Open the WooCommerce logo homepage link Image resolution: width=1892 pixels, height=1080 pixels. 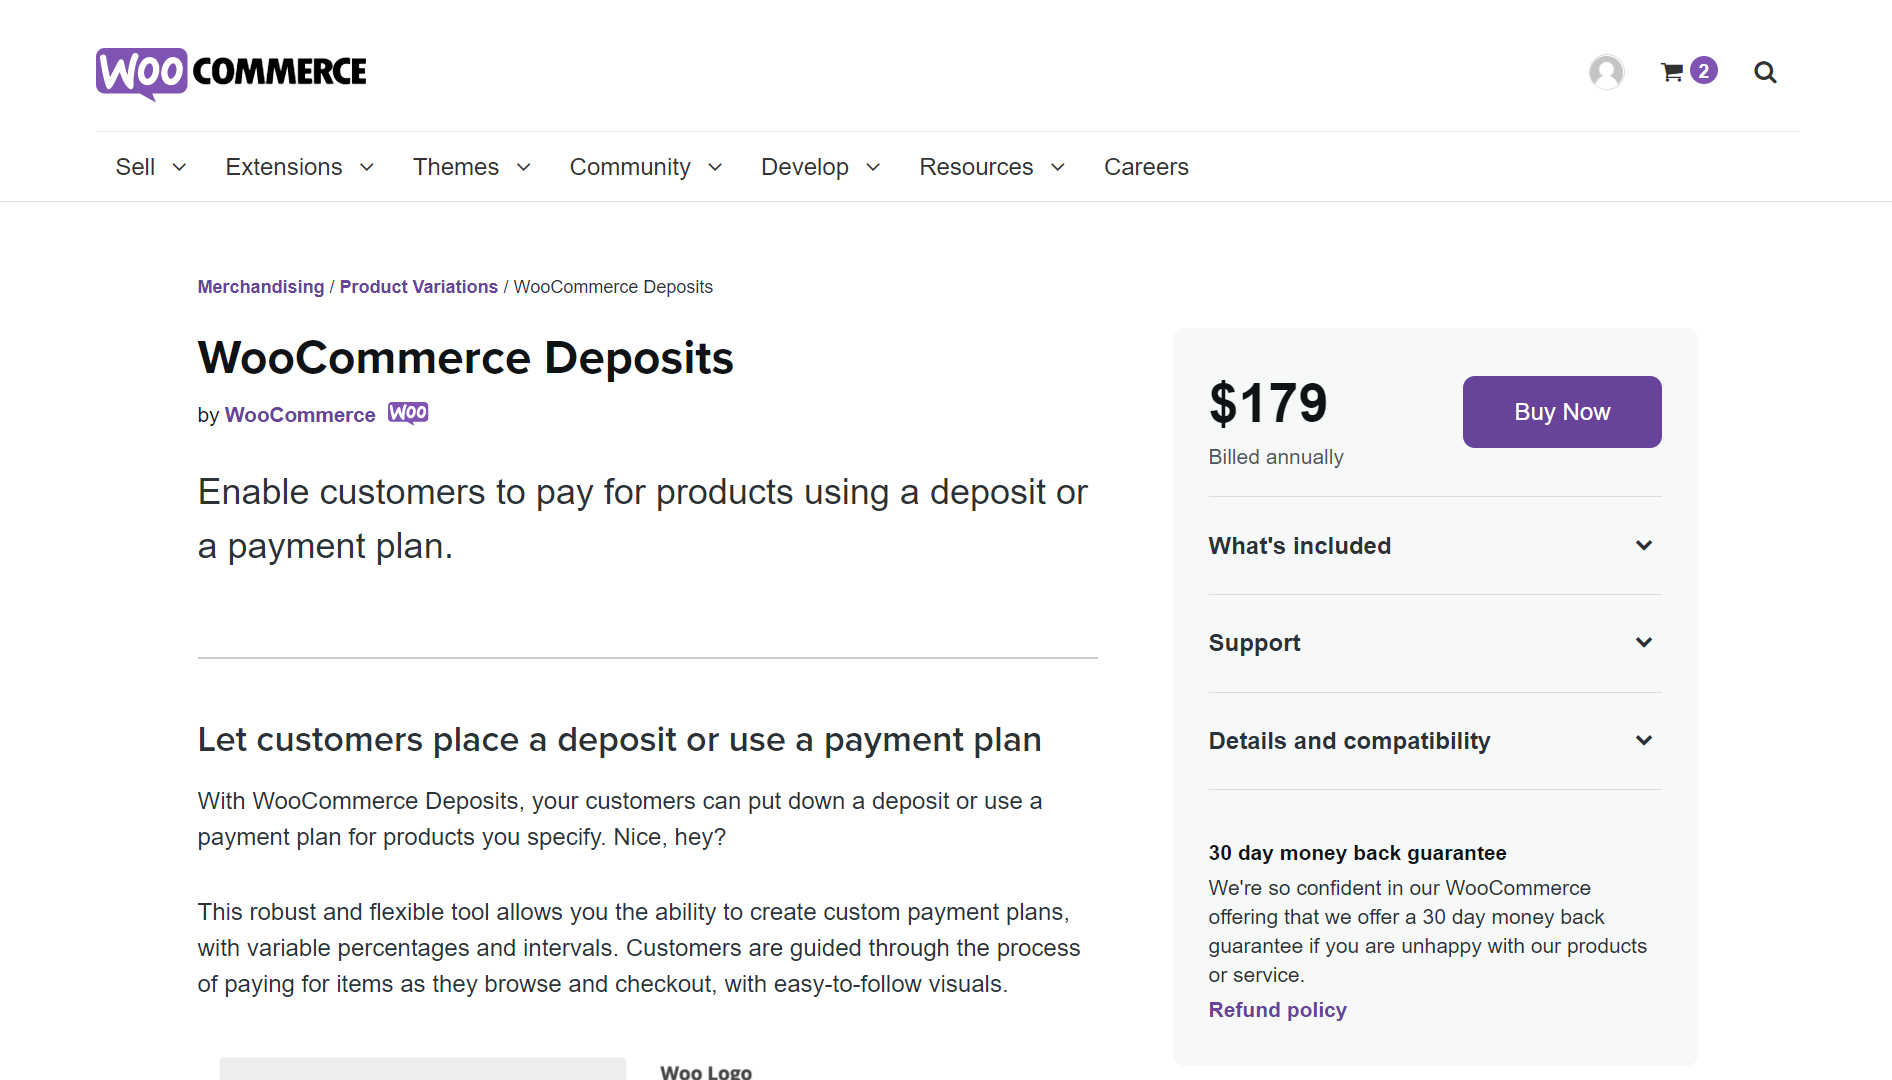(x=231, y=73)
